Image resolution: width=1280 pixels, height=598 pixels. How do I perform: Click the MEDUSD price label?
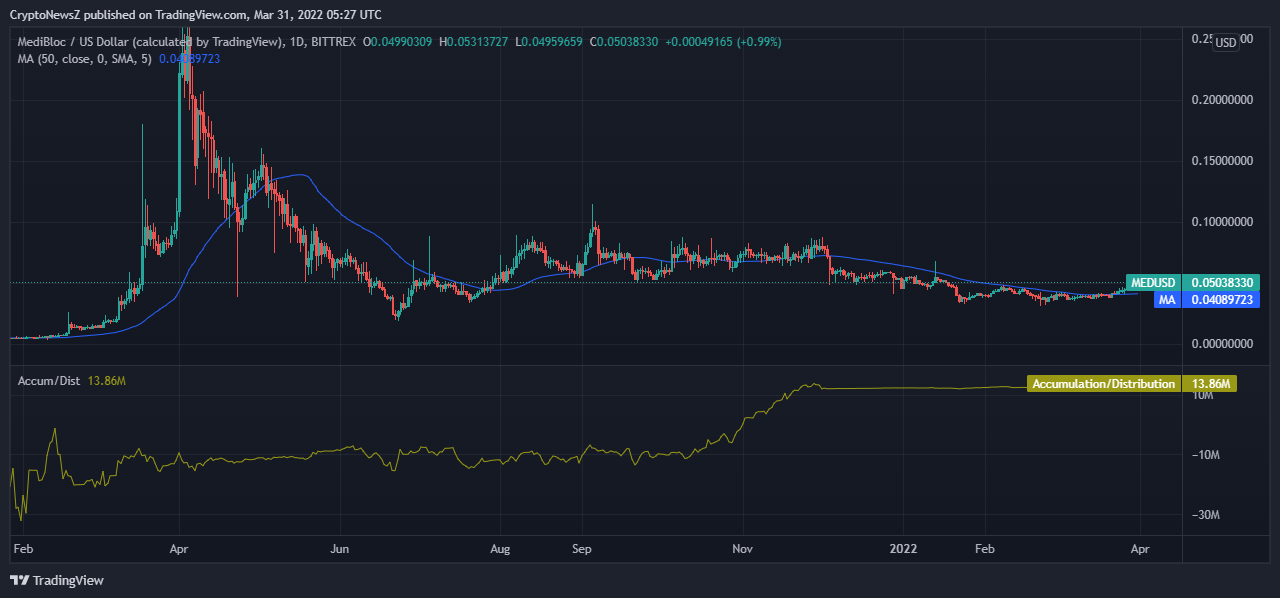tap(1153, 283)
